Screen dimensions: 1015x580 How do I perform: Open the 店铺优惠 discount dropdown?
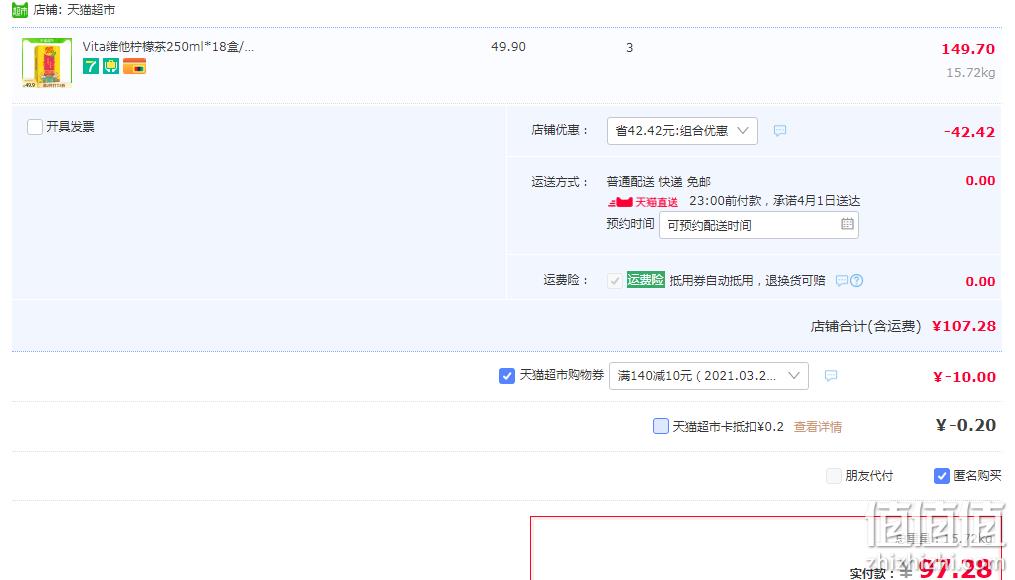[x=682, y=131]
